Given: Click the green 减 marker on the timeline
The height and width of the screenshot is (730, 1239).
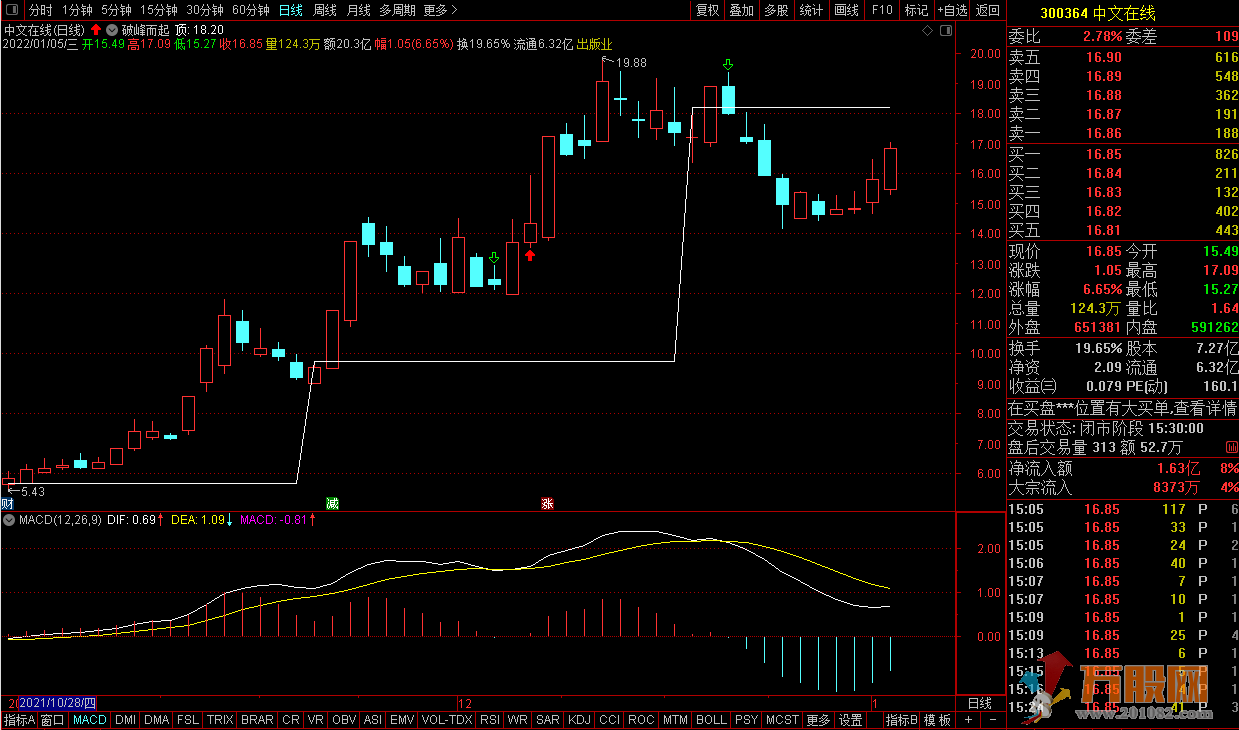Looking at the screenshot, I should pyautogui.click(x=333, y=503).
